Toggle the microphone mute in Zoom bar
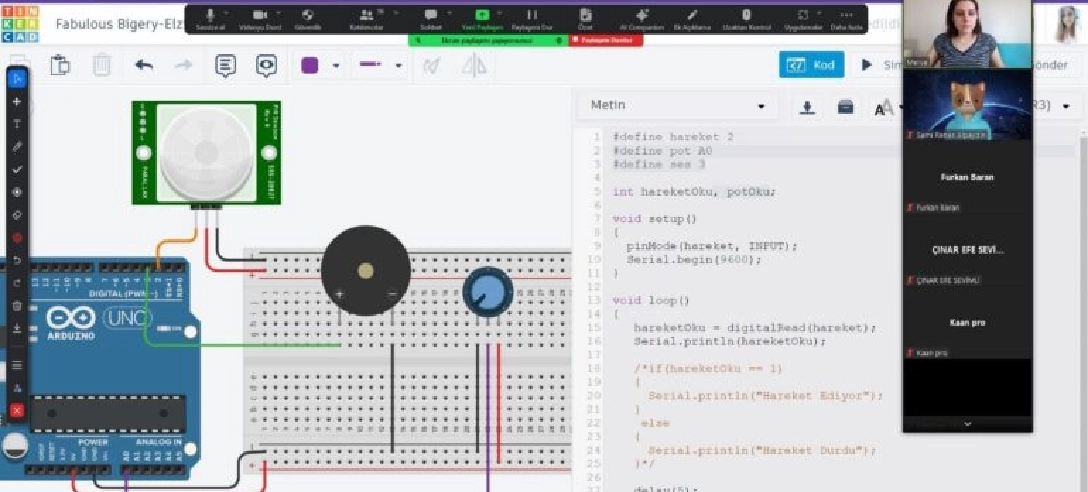Viewport: 1088px width, 492px height. click(x=210, y=17)
